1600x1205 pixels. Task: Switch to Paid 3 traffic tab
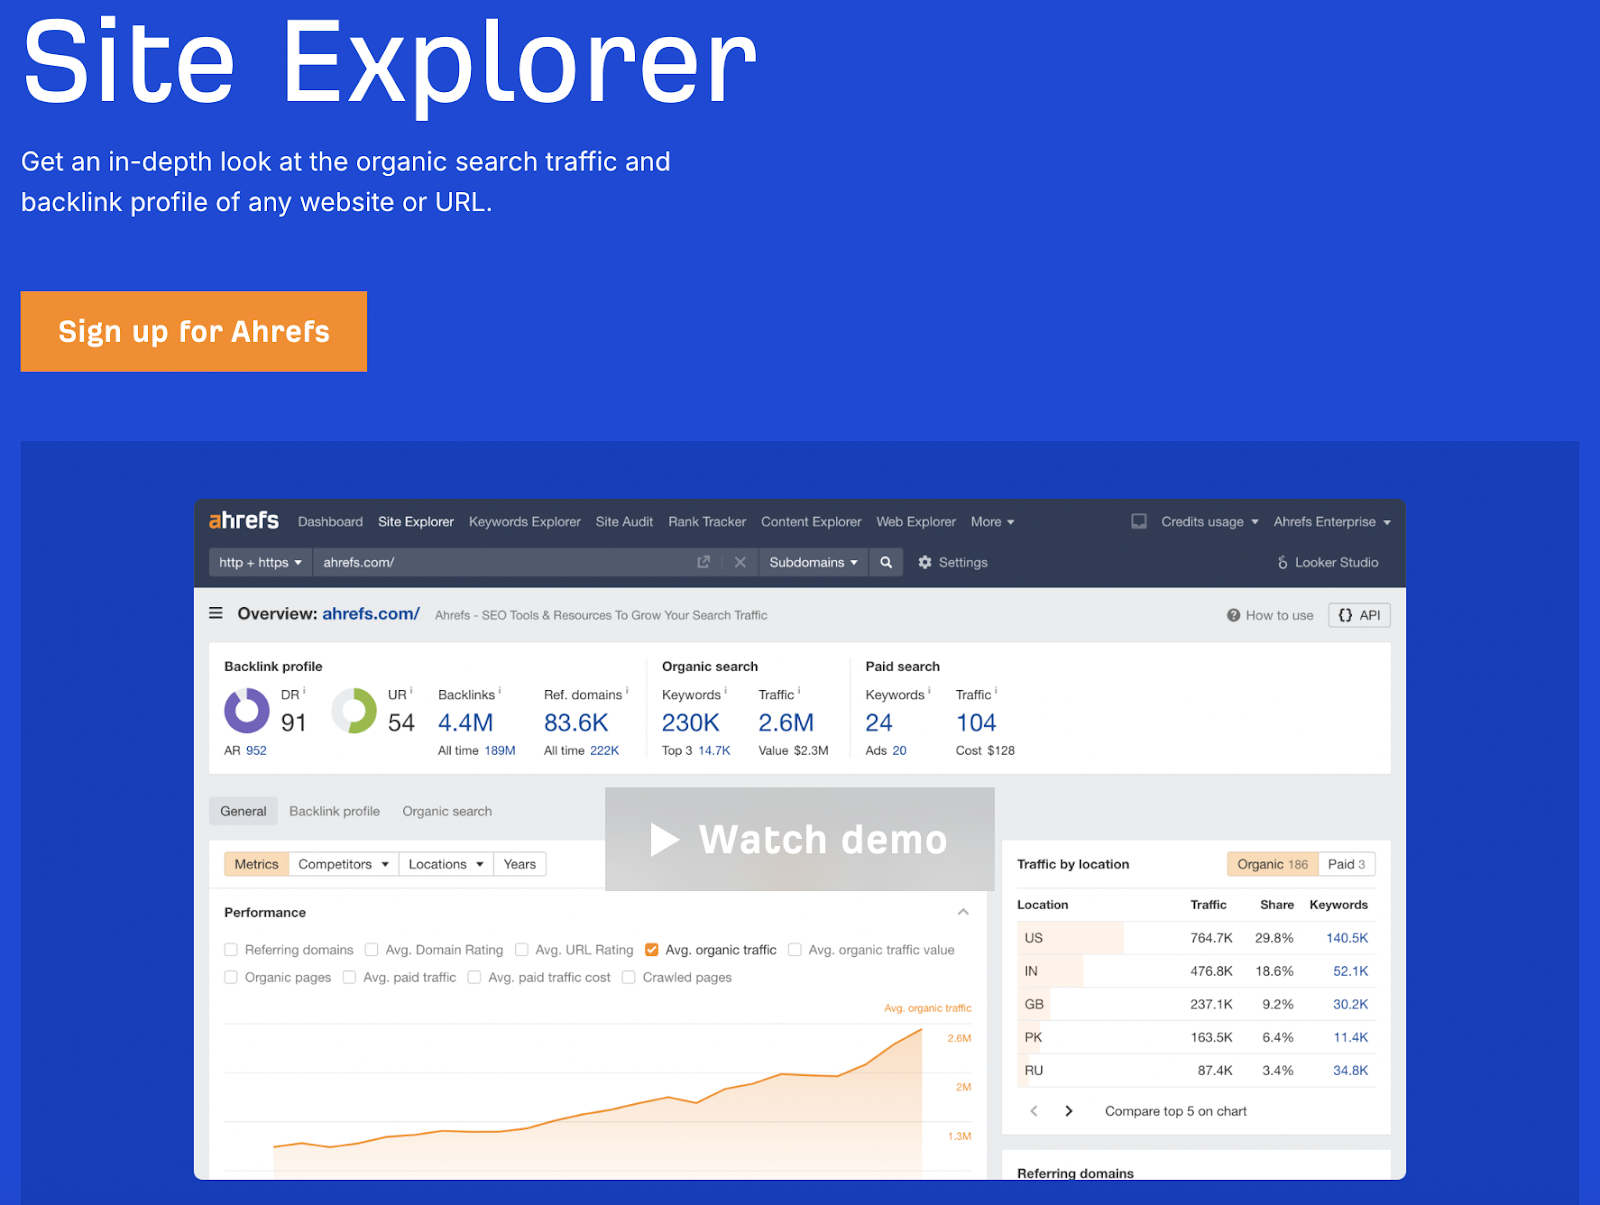1347,864
